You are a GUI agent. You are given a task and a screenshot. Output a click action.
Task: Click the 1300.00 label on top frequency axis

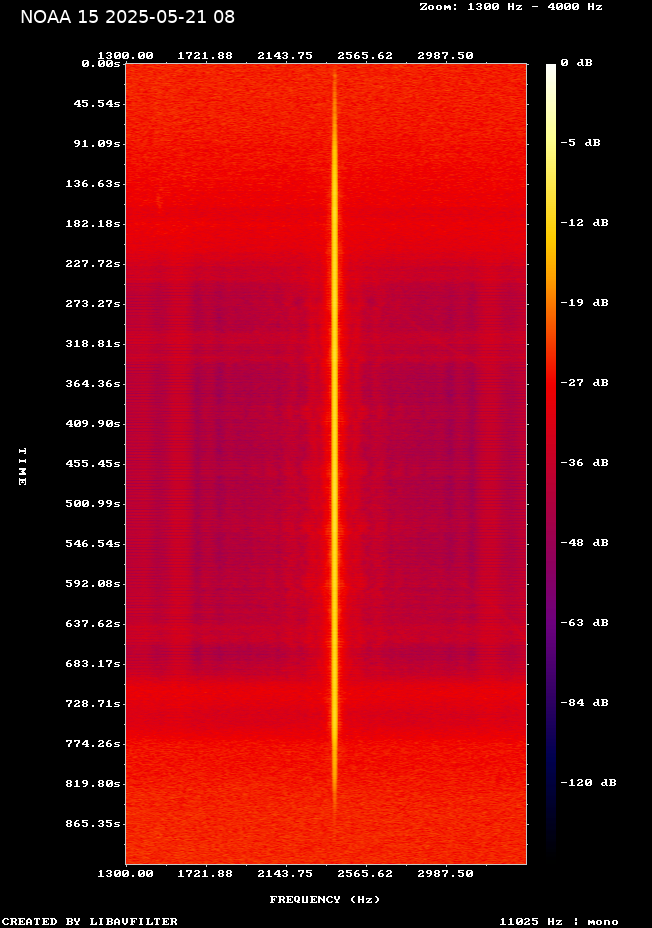click(125, 56)
